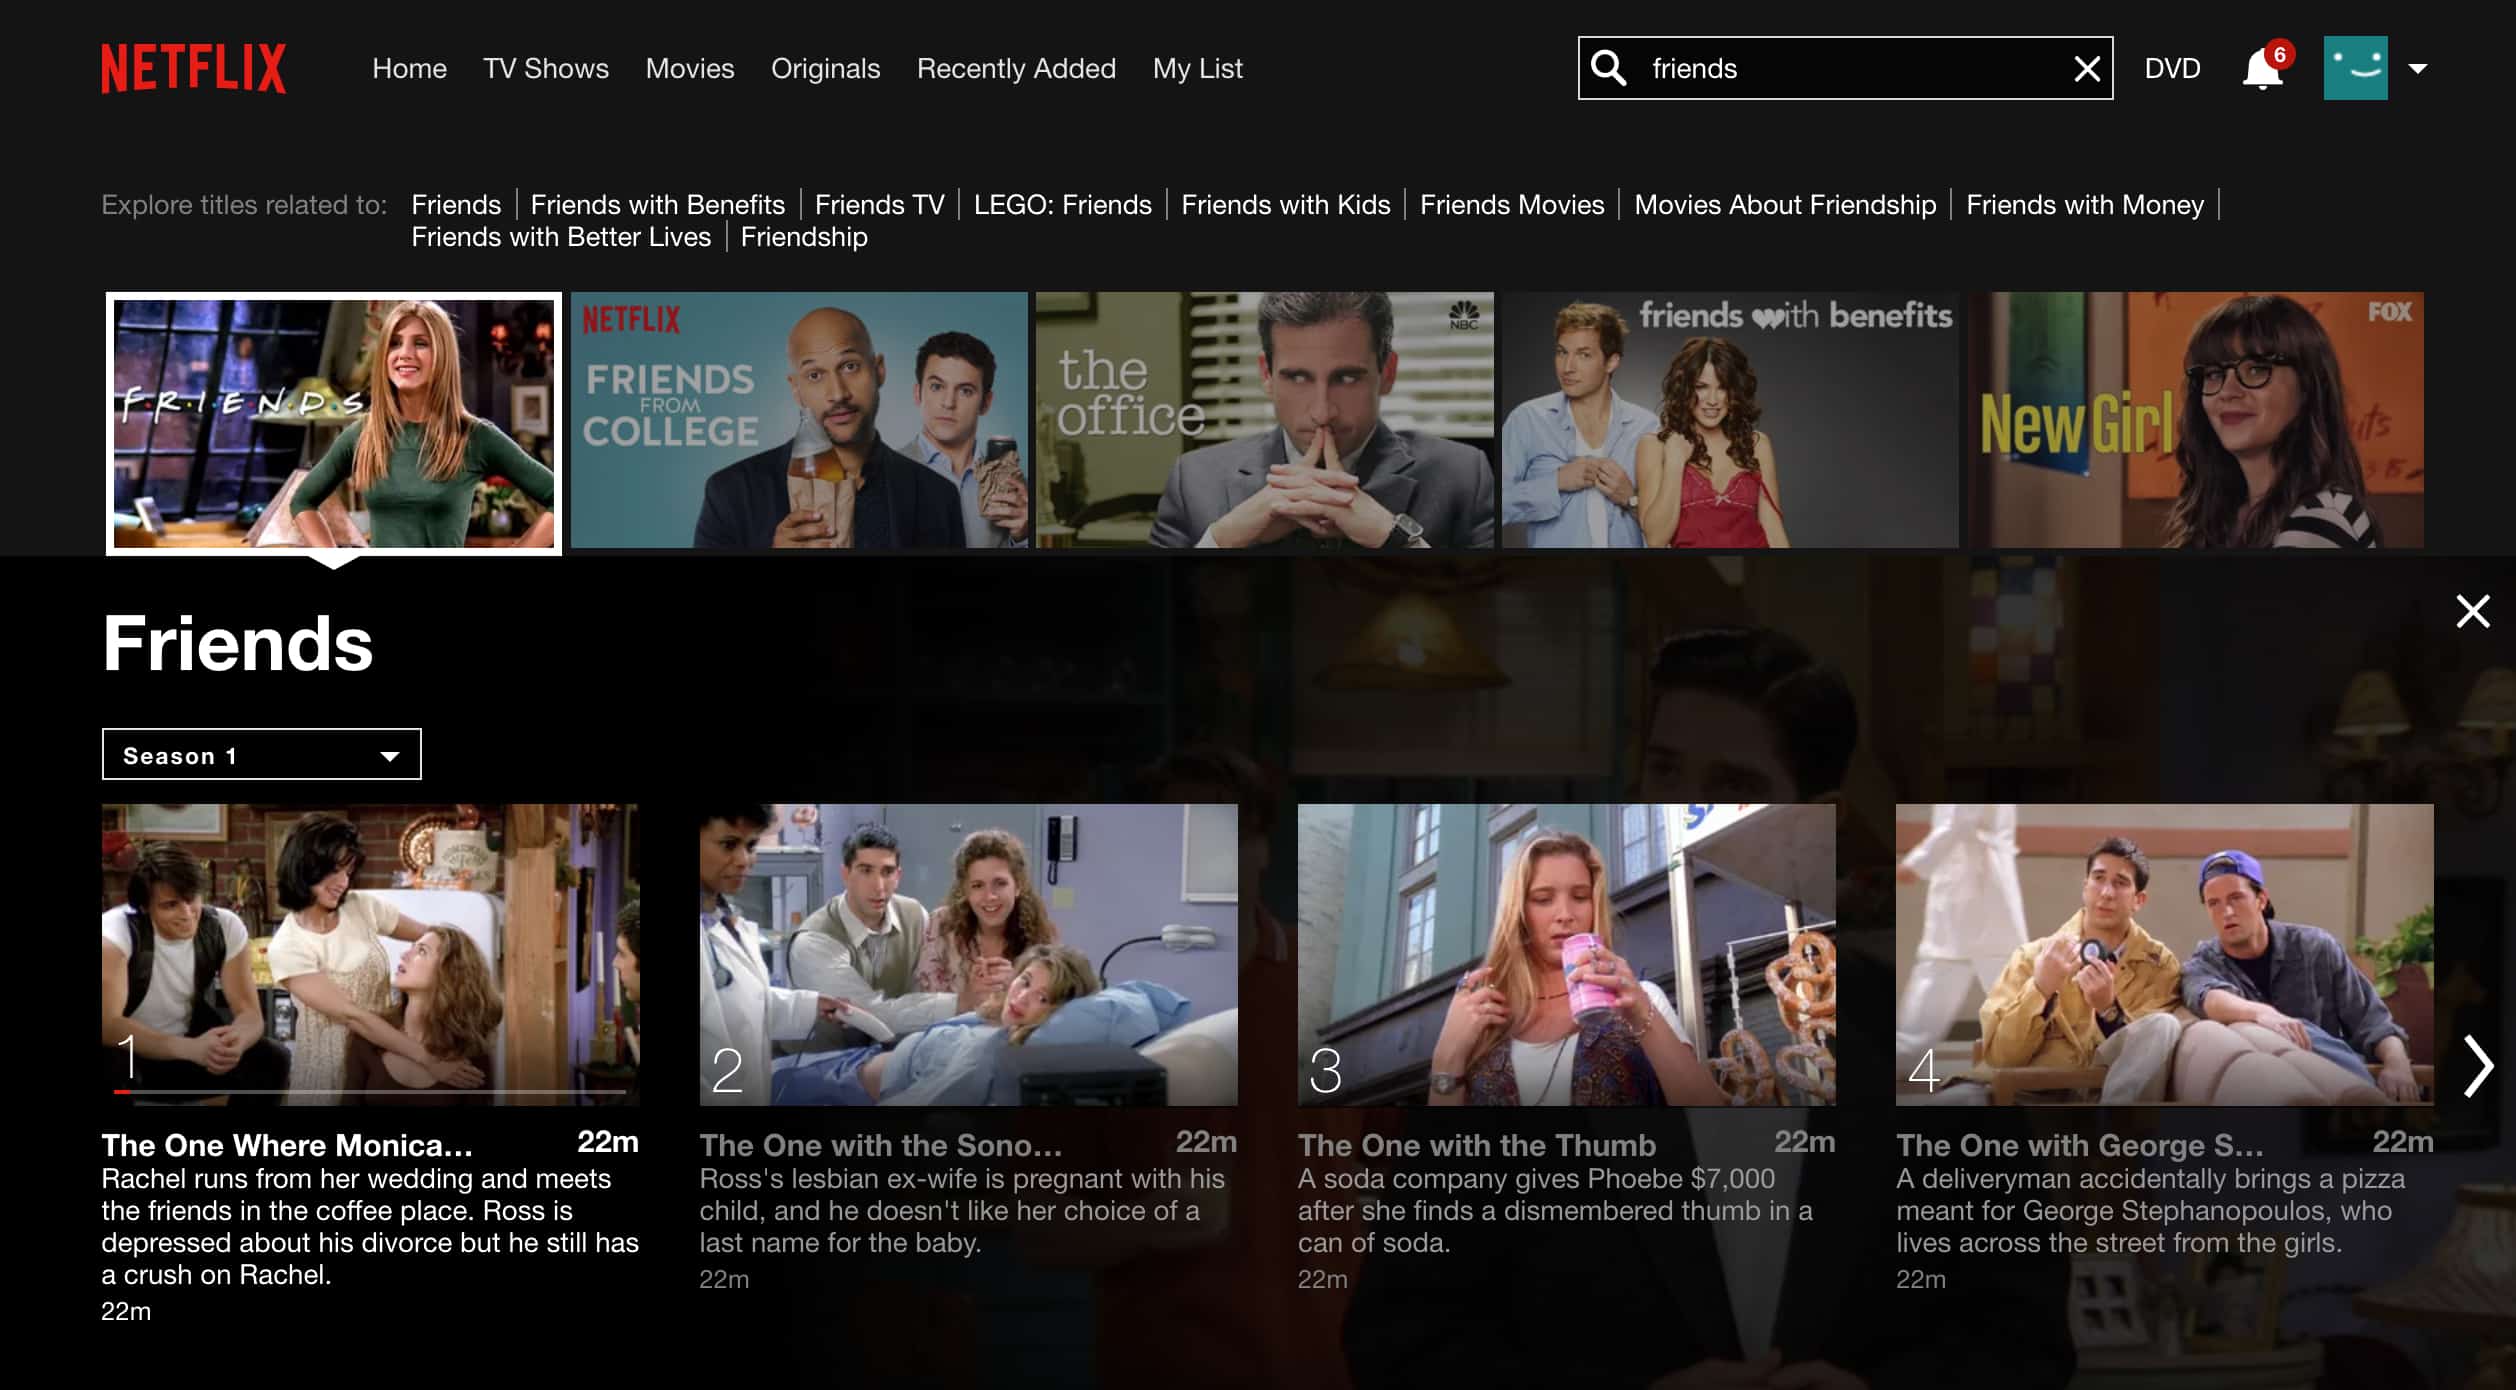Open the Friends with Benefits related link
The width and height of the screenshot is (2516, 1390).
657,204
